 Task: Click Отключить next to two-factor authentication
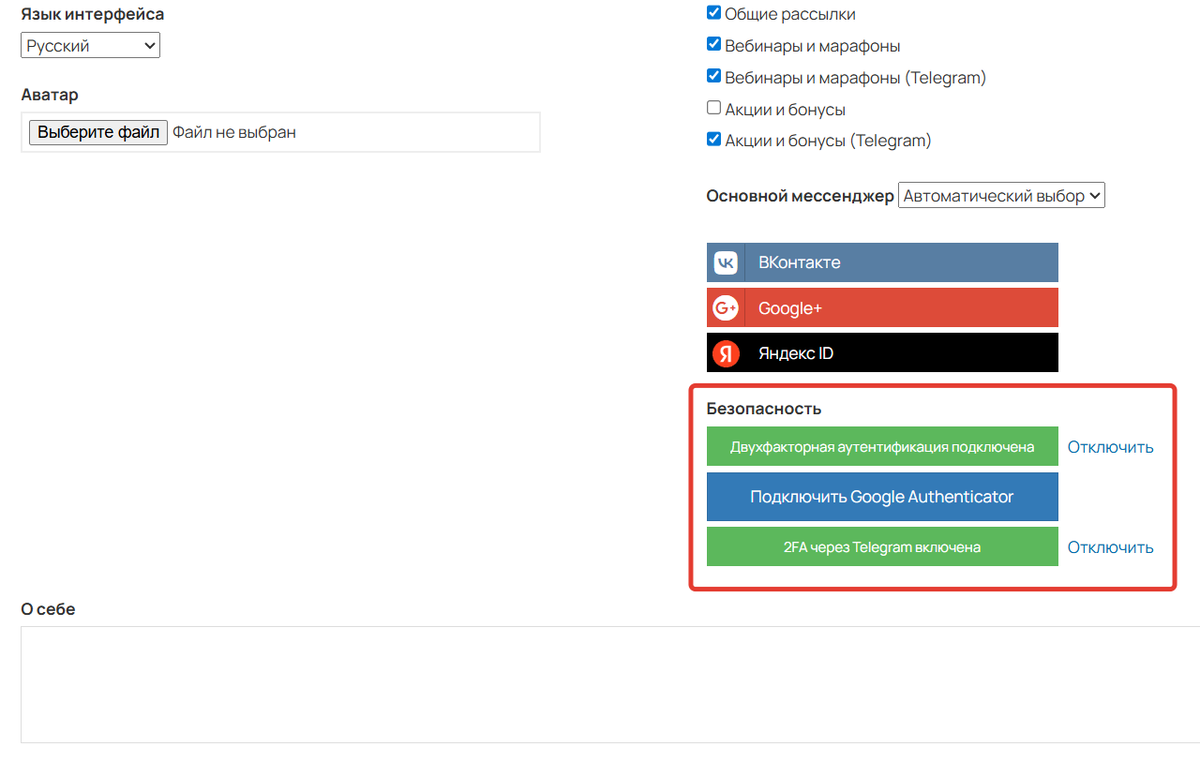click(x=1110, y=447)
